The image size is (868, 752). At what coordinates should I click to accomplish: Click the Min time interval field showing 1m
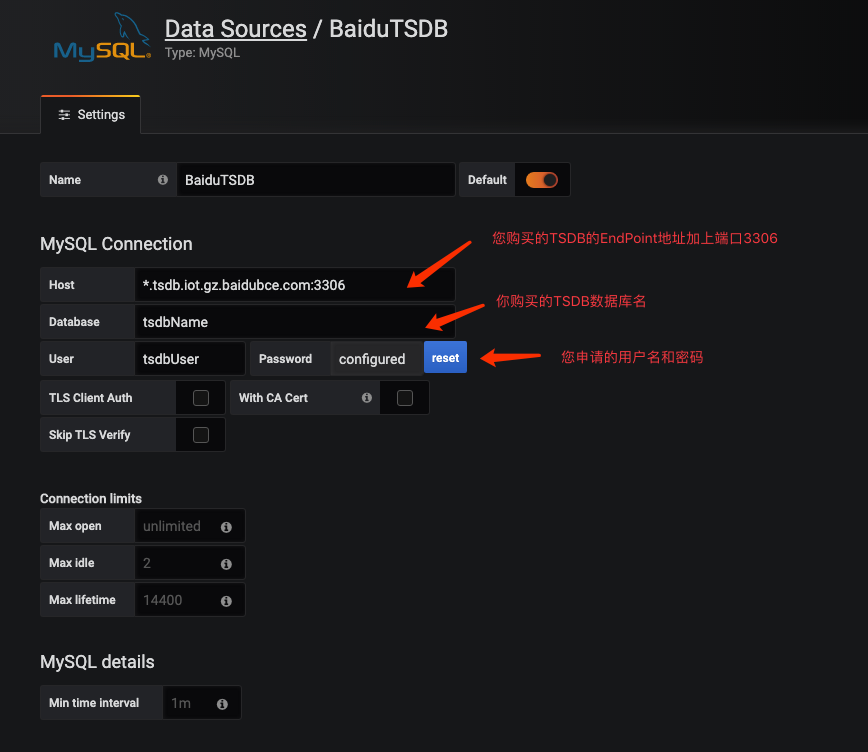coord(202,703)
